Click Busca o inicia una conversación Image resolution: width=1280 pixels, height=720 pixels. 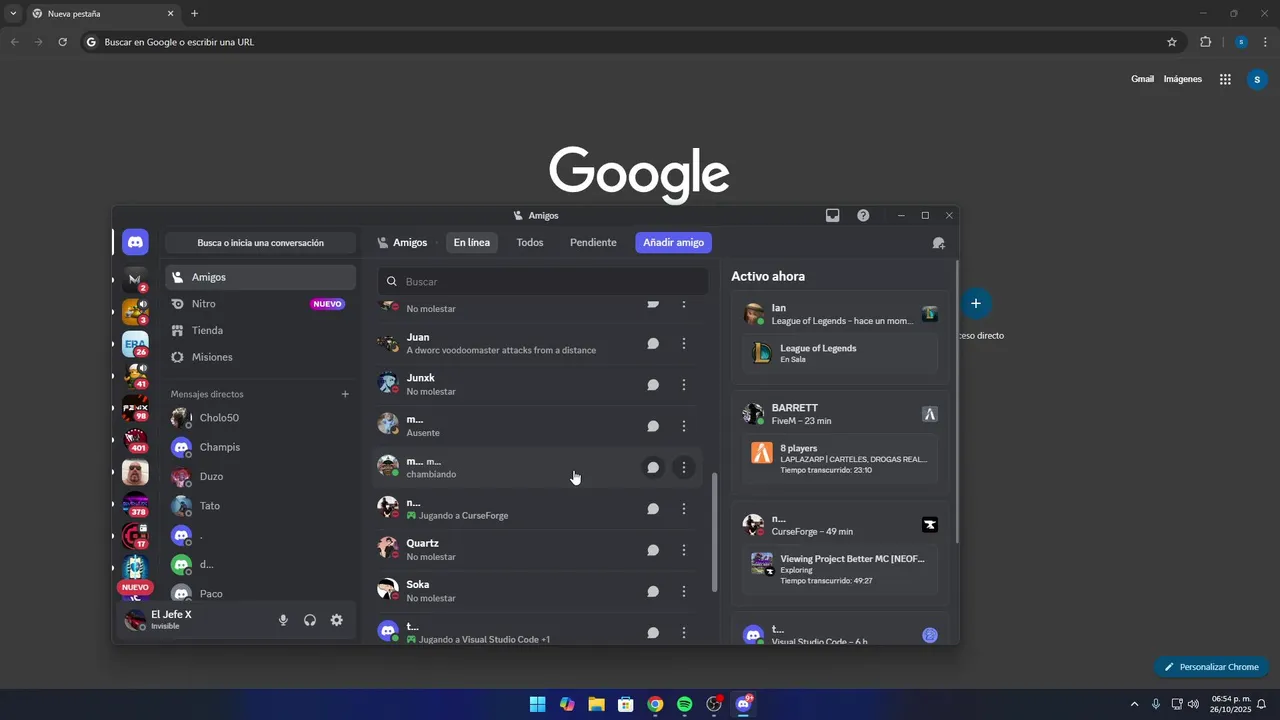pyautogui.click(x=260, y=243)
